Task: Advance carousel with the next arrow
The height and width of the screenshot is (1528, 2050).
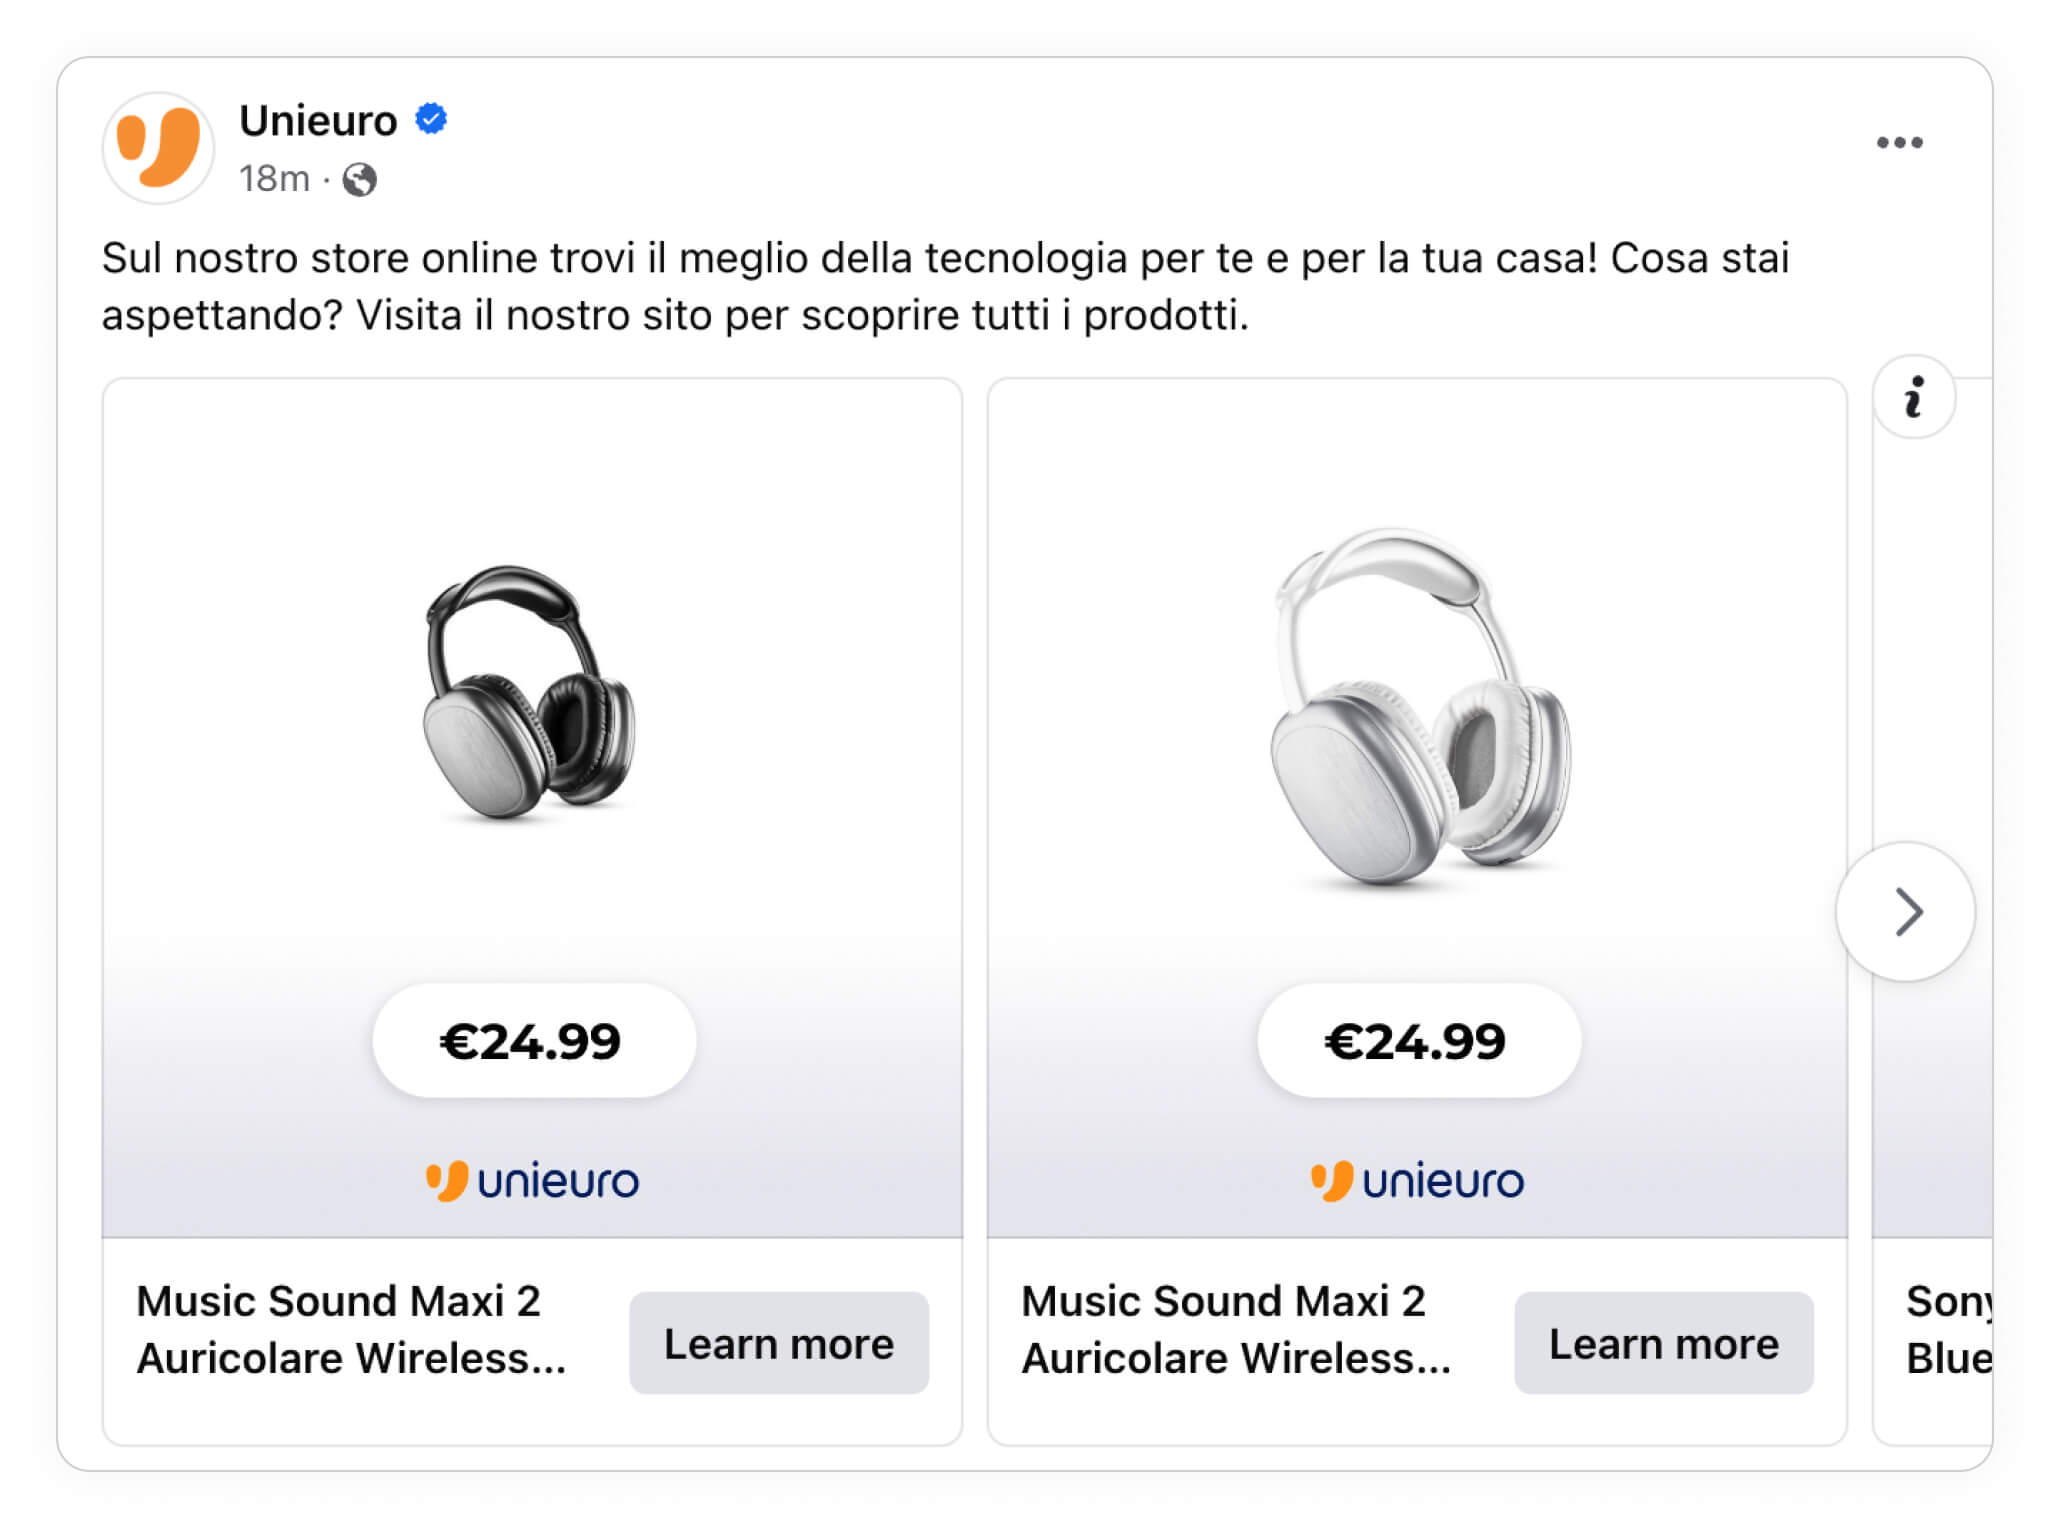Action: 1906,912
